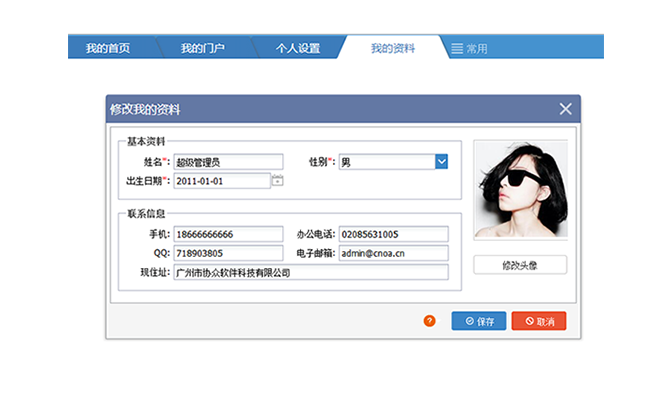Expand the 性别 dropdown arrow

coord(441,162)
